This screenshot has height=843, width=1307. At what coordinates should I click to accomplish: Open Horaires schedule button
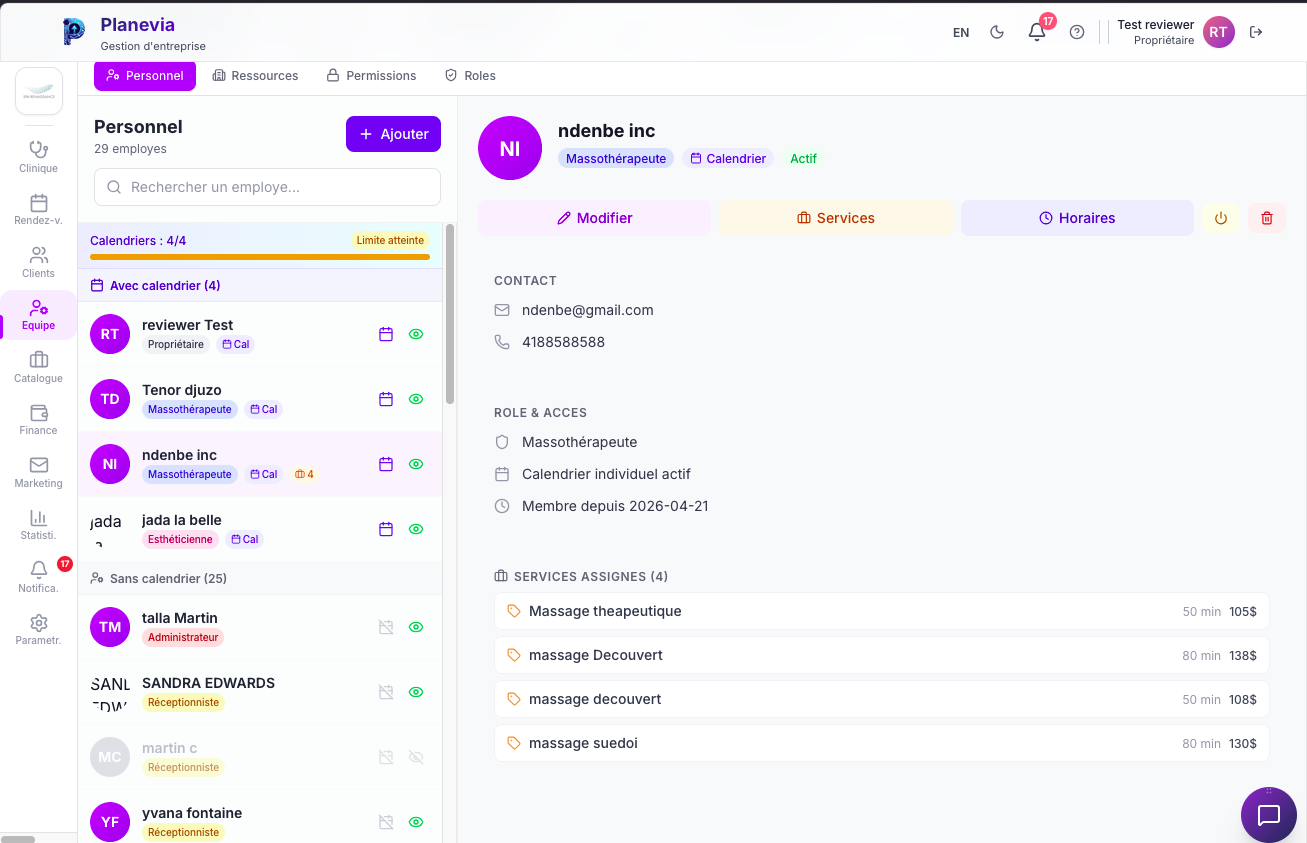pyautogui.click(x=1077, y=218)
